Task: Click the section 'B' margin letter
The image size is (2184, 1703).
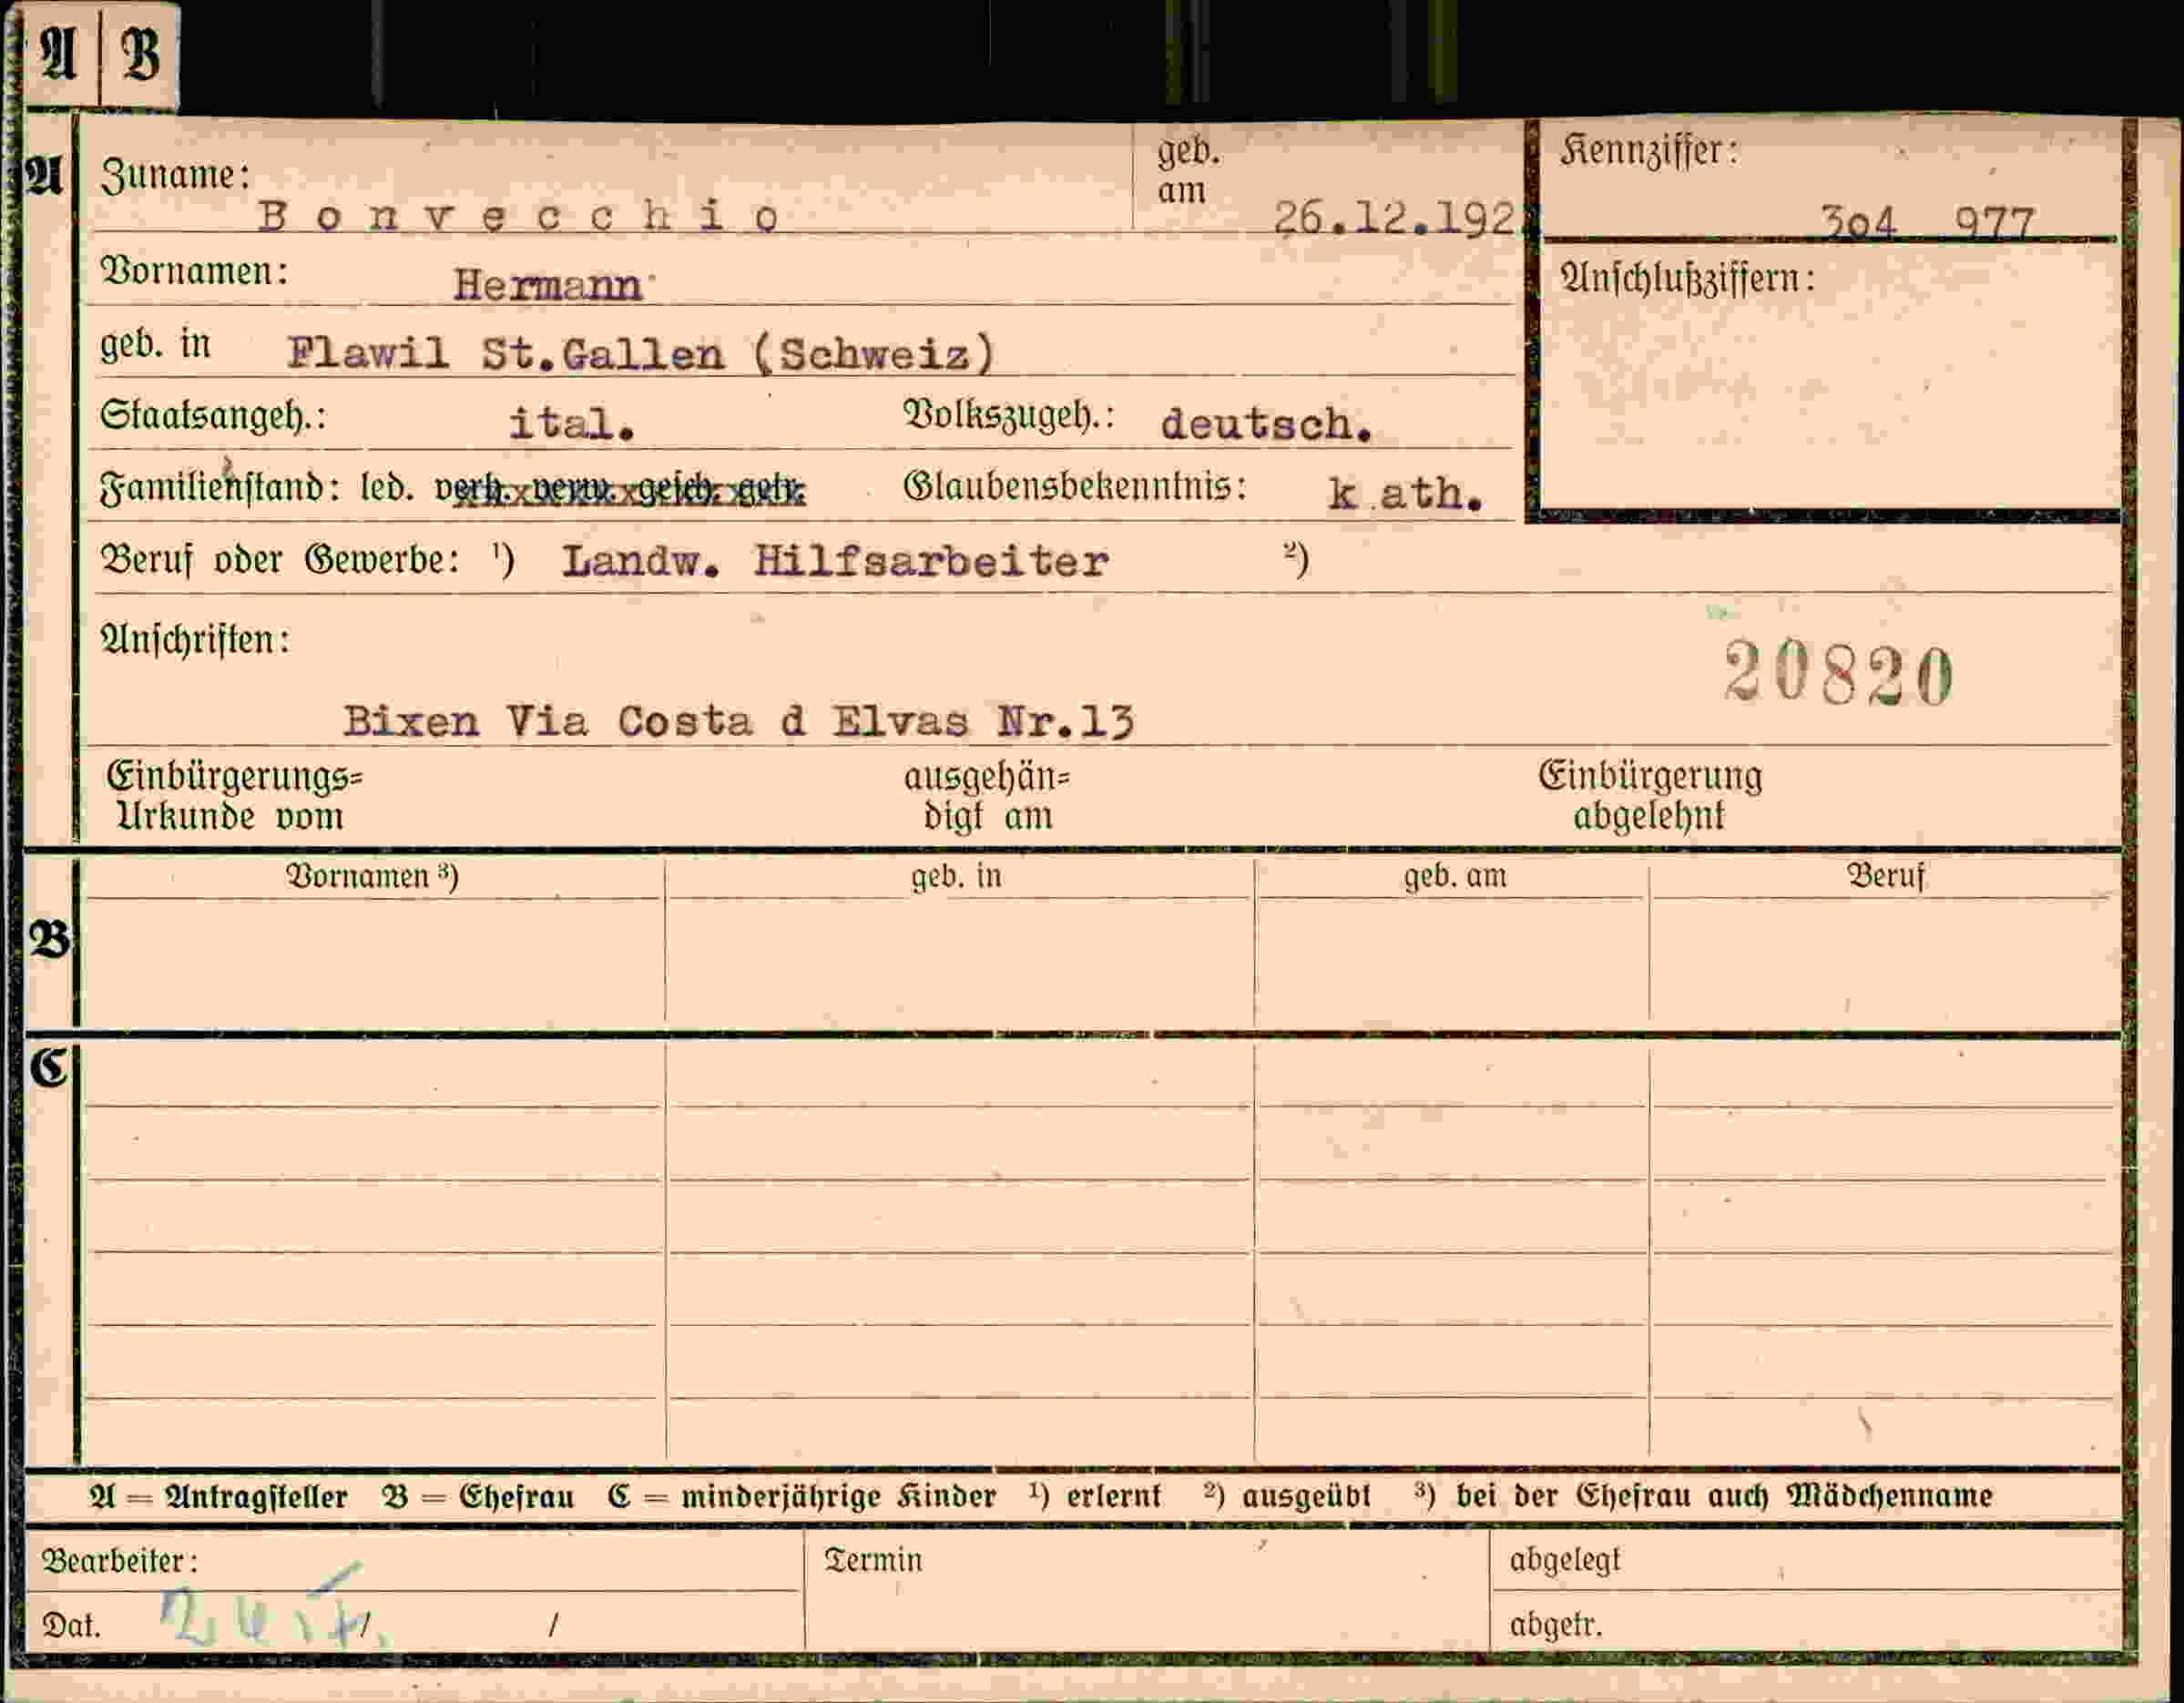Action: [49, 940]
